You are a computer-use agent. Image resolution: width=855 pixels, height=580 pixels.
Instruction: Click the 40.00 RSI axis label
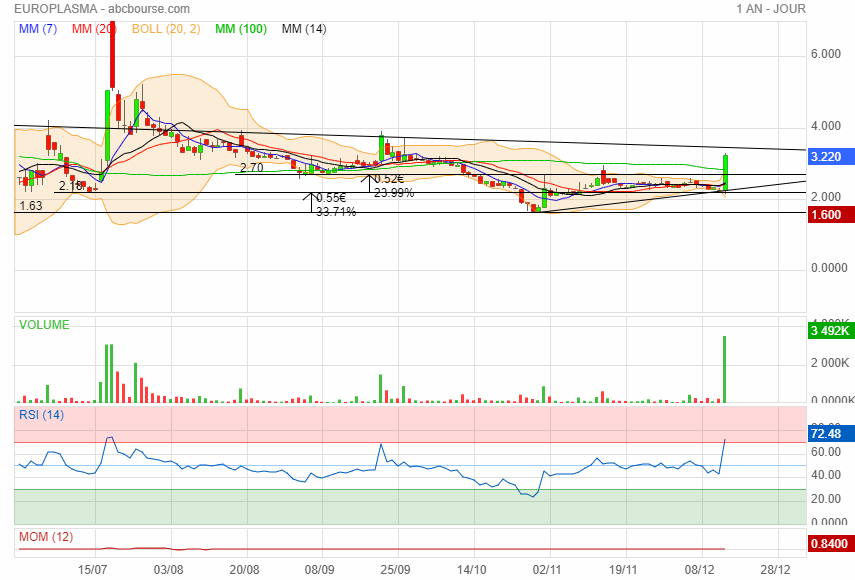[826, 475]
